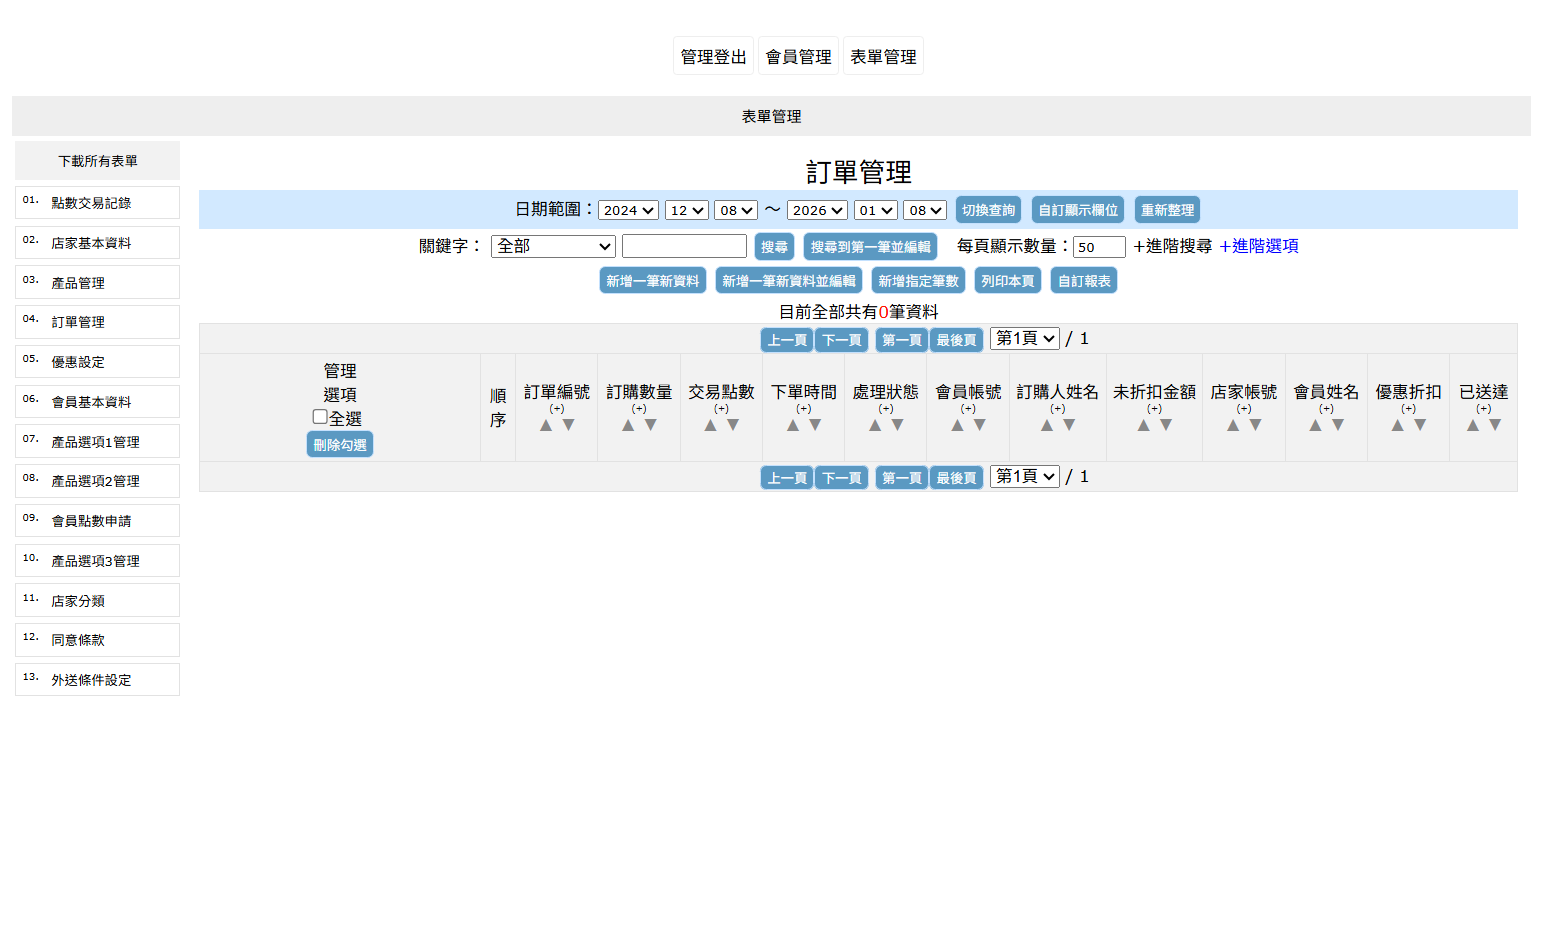The height and width of the screenshot is (944, 1543).
Task: Click the up arrow under 下單時間
Action: click(793, 425)
